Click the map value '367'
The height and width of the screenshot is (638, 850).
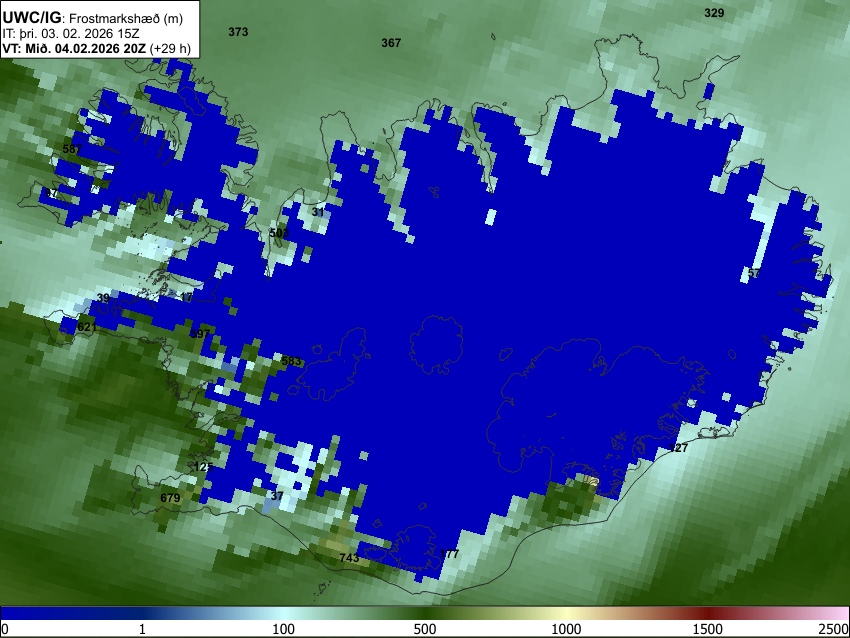[x=391, y=43]
